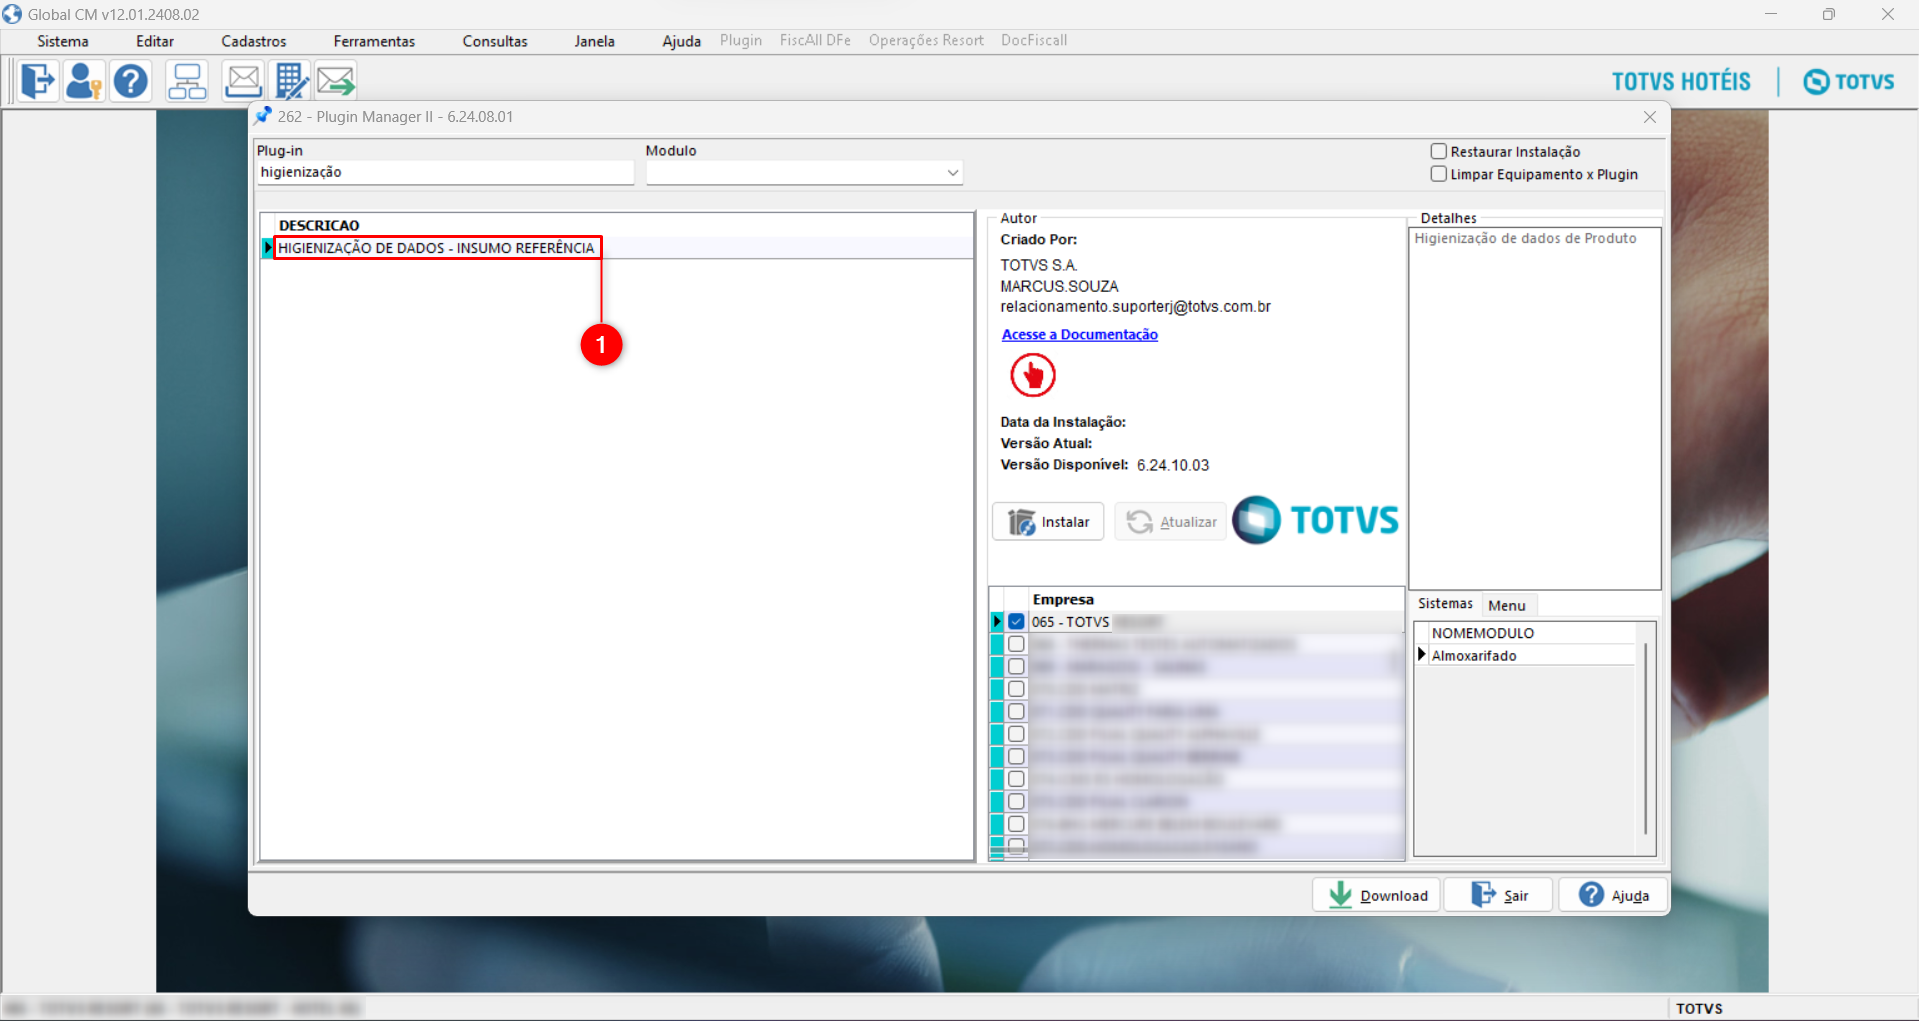This screenshot has width=1919, height=1021.
Task: Uncheck the 065 - TOTVS company checkbox
Action: [x=1016, y=622]
